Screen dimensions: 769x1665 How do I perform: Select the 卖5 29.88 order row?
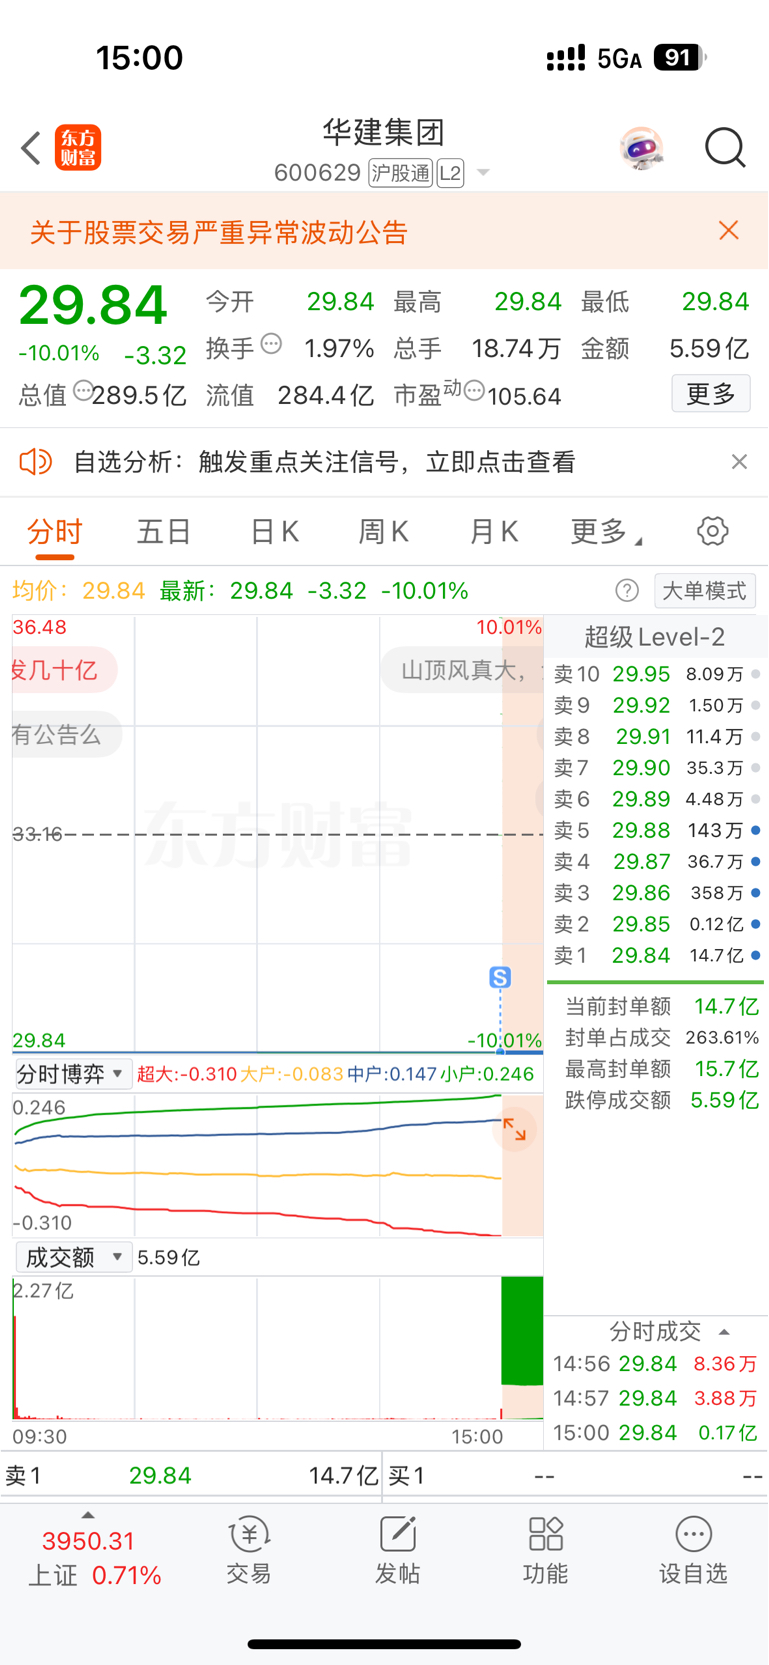(656, 830)
